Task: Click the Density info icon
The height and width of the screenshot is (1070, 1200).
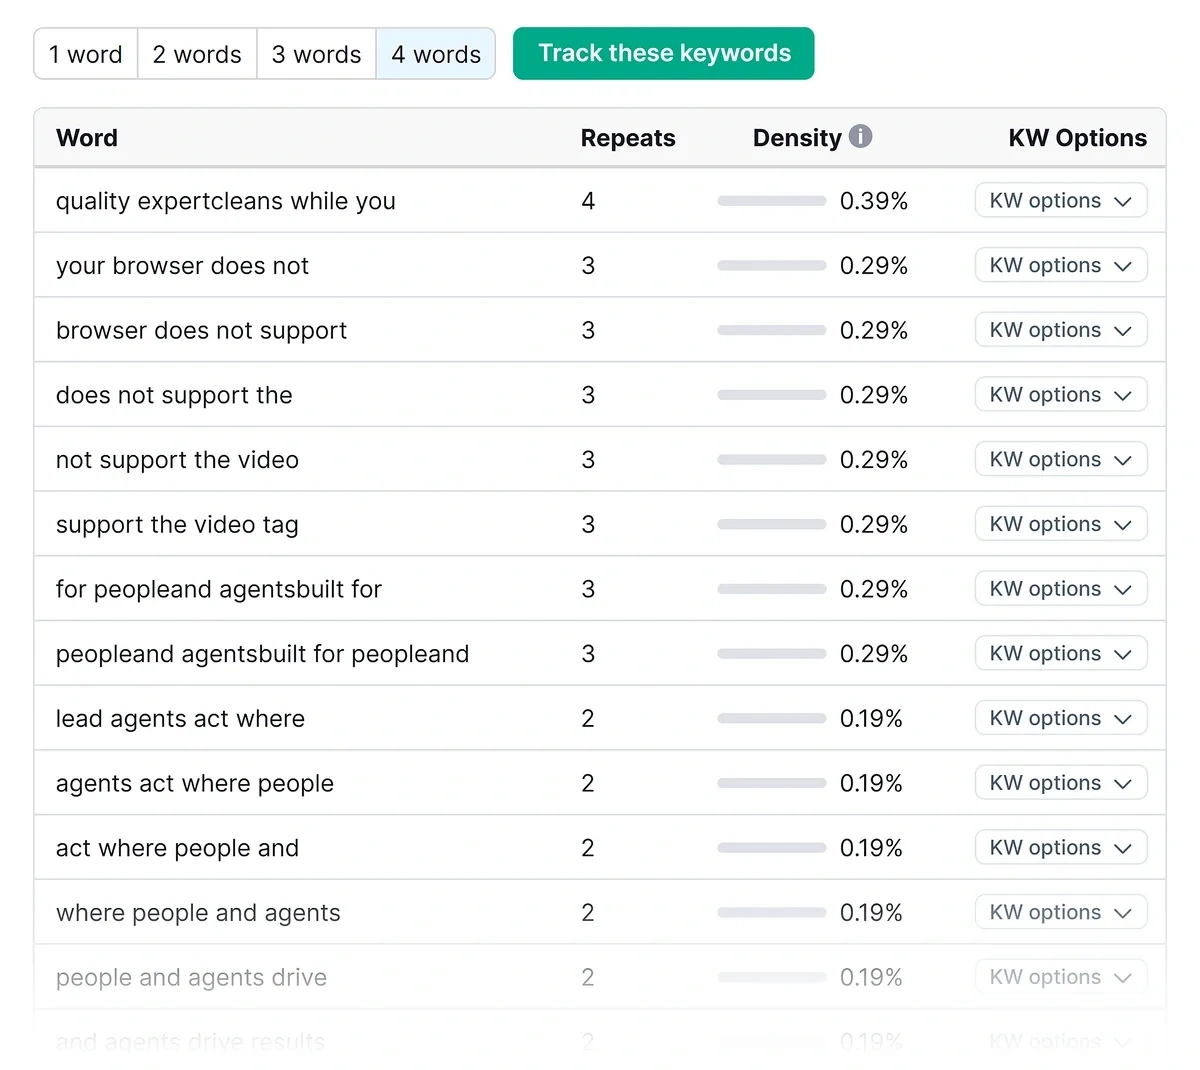Action: [x=860, y=136]
